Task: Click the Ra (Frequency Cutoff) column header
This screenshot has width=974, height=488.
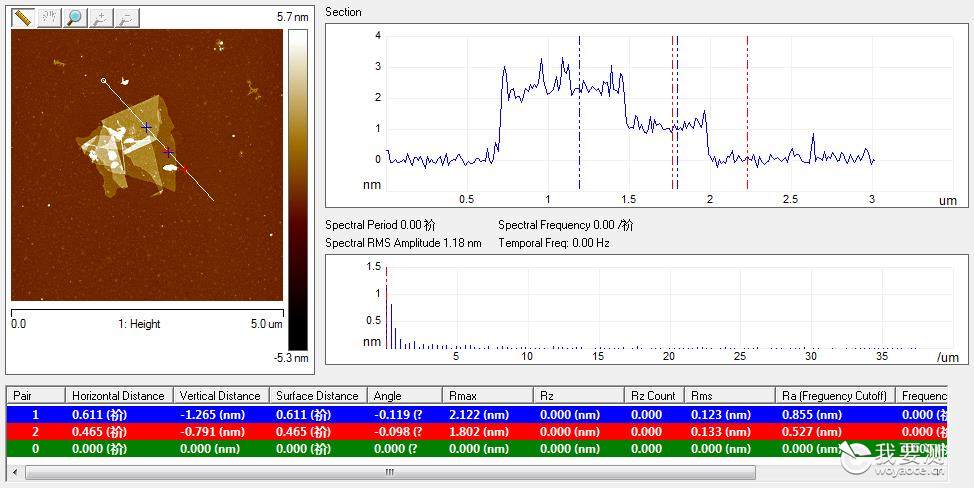Action: [x=835, y=395]
